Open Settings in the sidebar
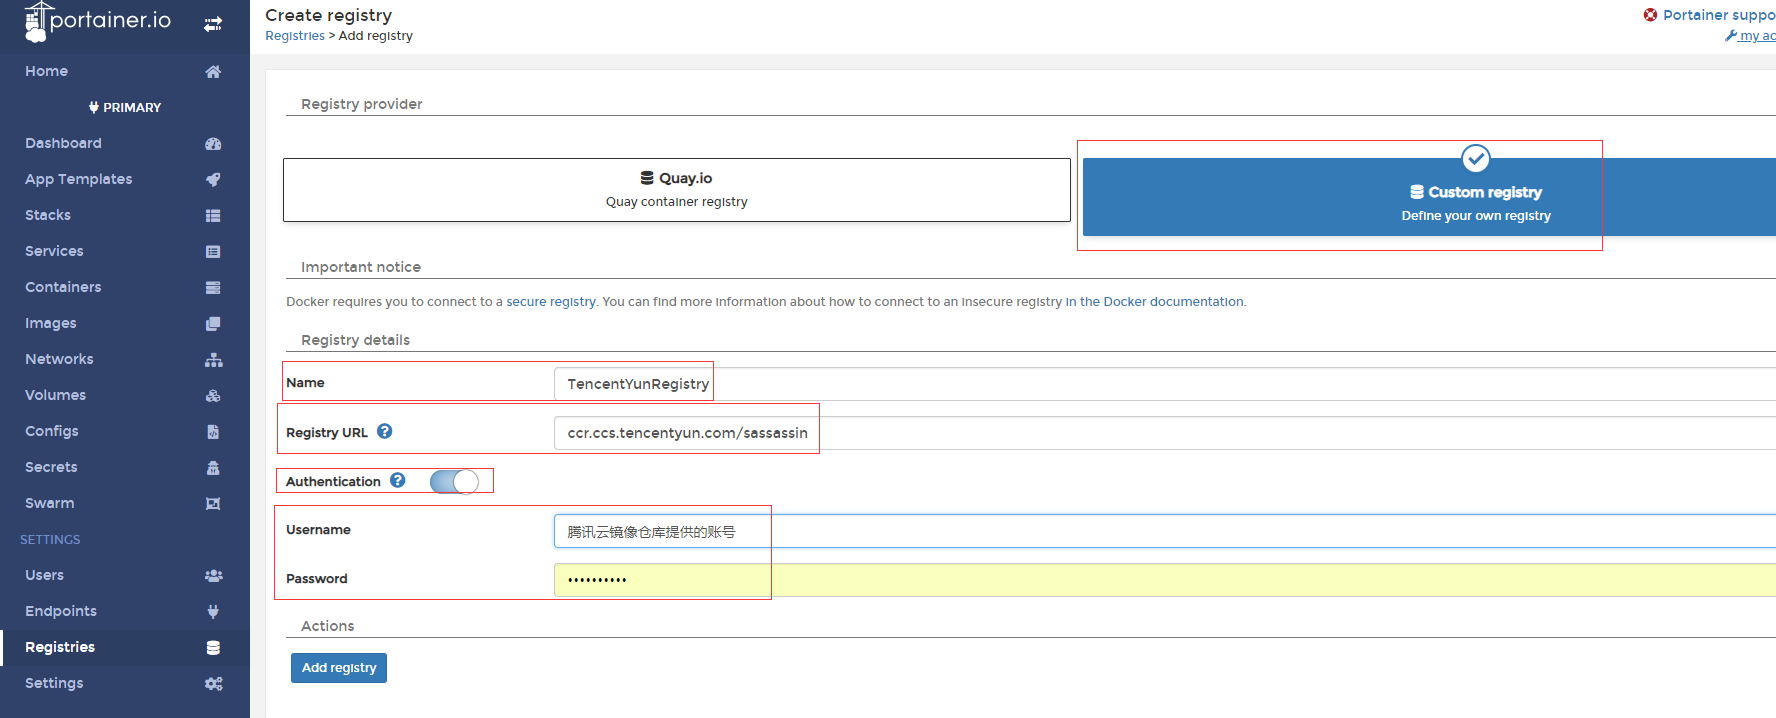 tap(54, 684)
